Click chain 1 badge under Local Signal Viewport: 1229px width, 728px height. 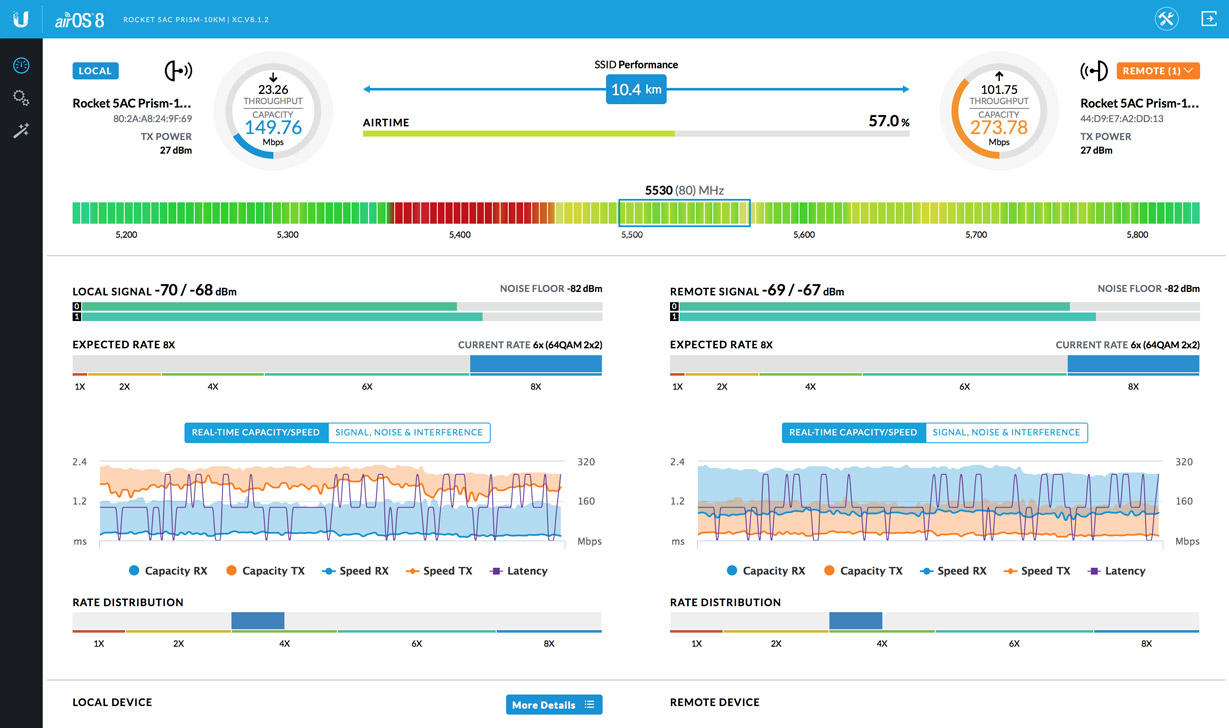76,317
